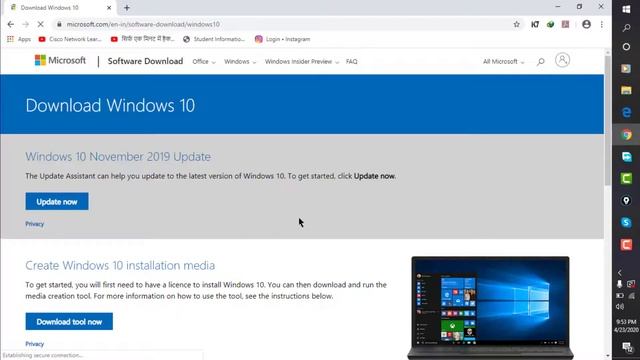Open the Login • Instagram bookmark
Screen dimensions: 640x360
click(x=282, y=39)
